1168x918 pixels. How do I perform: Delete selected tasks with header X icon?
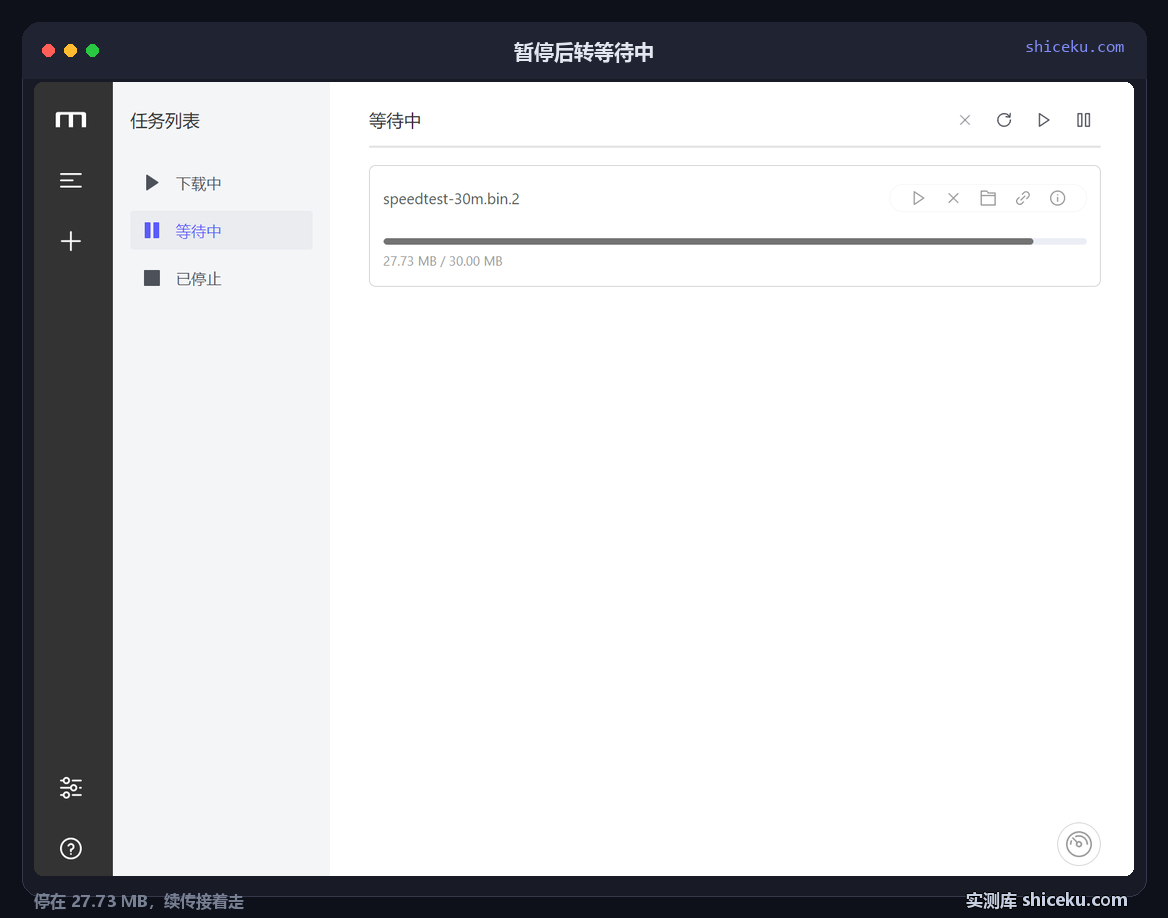965,120
